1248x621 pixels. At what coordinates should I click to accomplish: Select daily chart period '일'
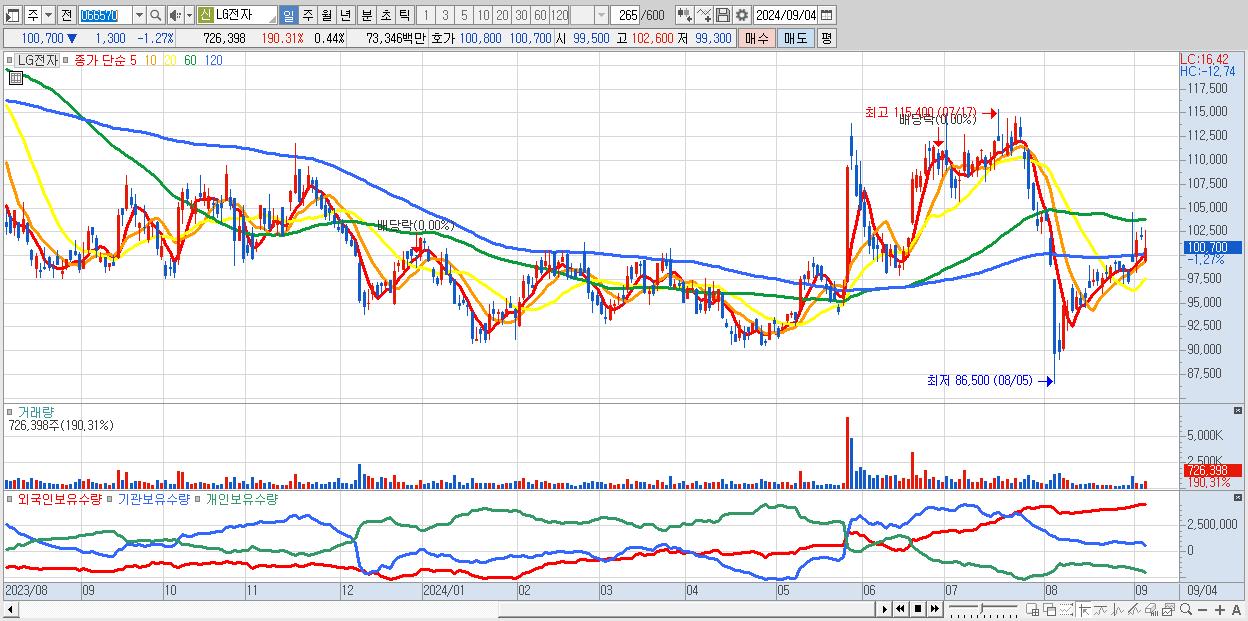288,15
